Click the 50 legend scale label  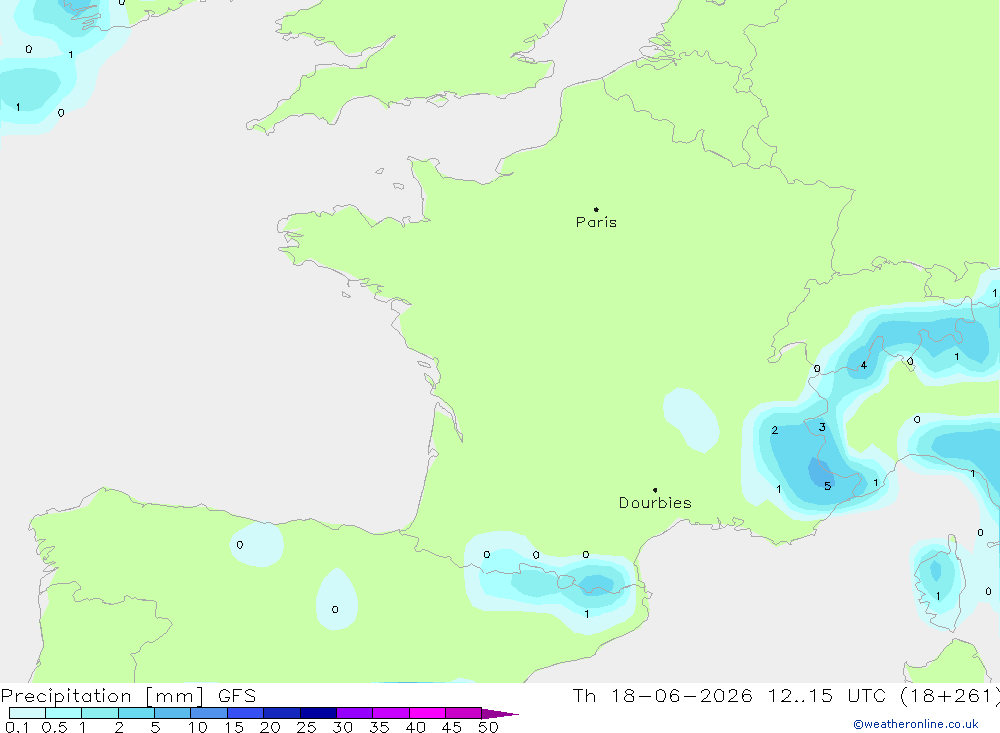pyautogui.click(x=488, y=727)
